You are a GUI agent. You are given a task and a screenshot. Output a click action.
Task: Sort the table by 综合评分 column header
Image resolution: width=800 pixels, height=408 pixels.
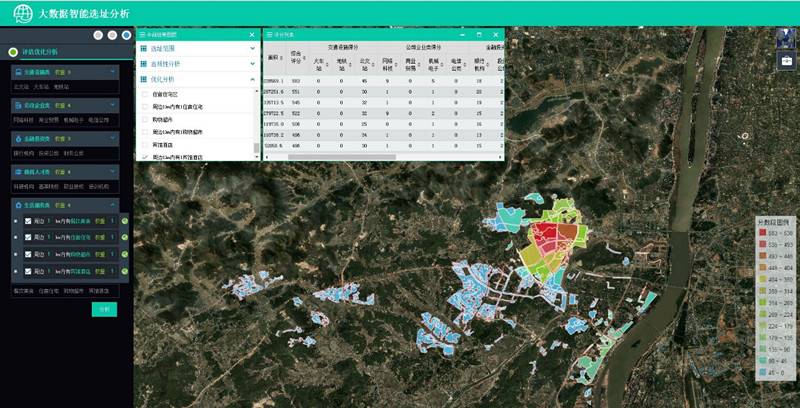pyautogui.click(x=296, y=60)
